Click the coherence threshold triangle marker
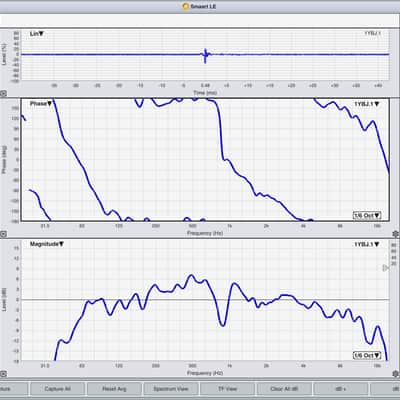The width and height of the screenshot is (400, 400). tap(385, 268)
